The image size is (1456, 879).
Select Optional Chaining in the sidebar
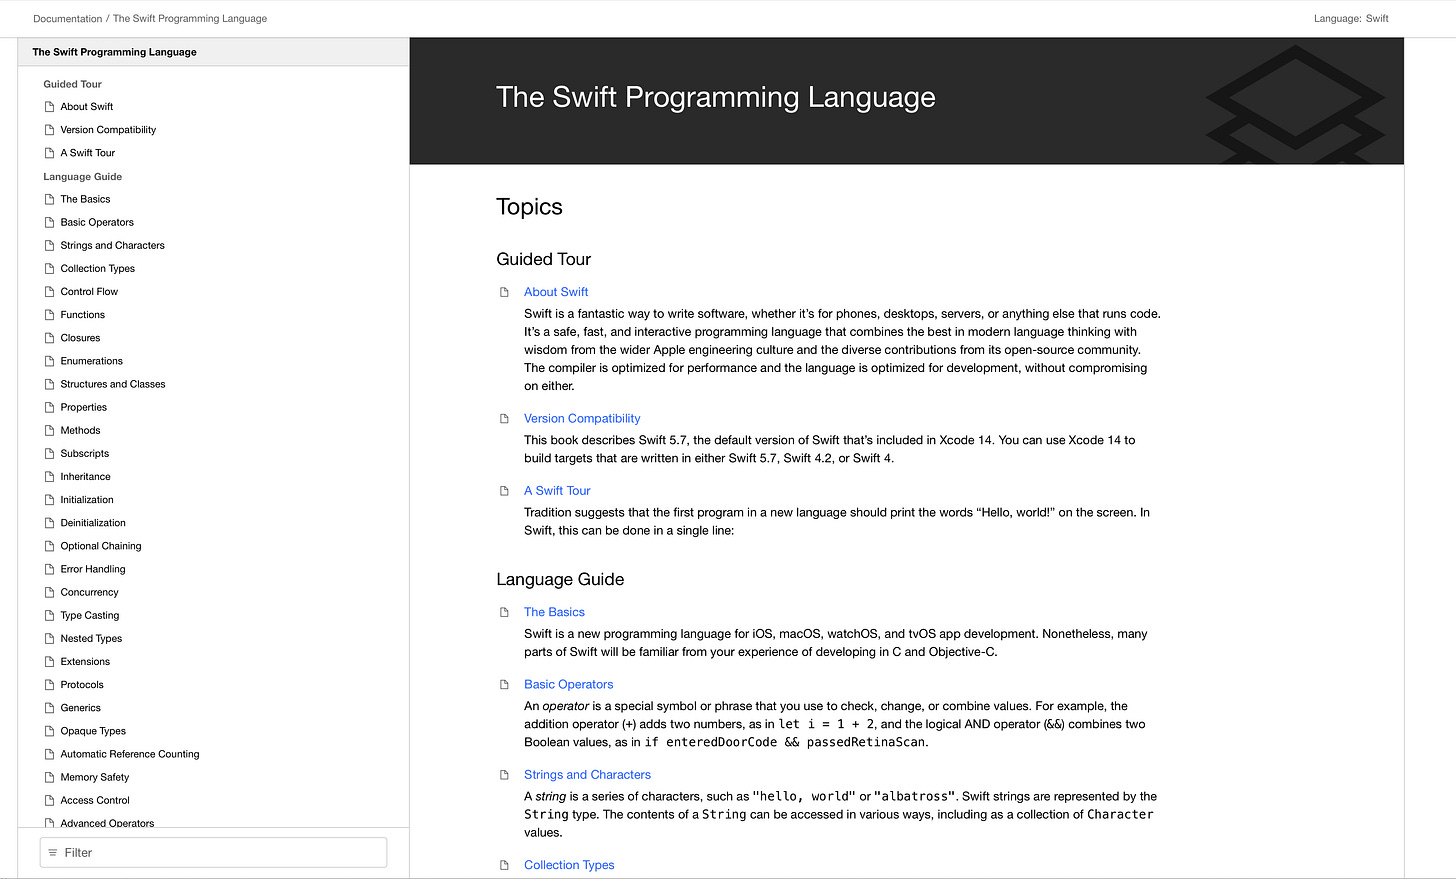point(101,546)
